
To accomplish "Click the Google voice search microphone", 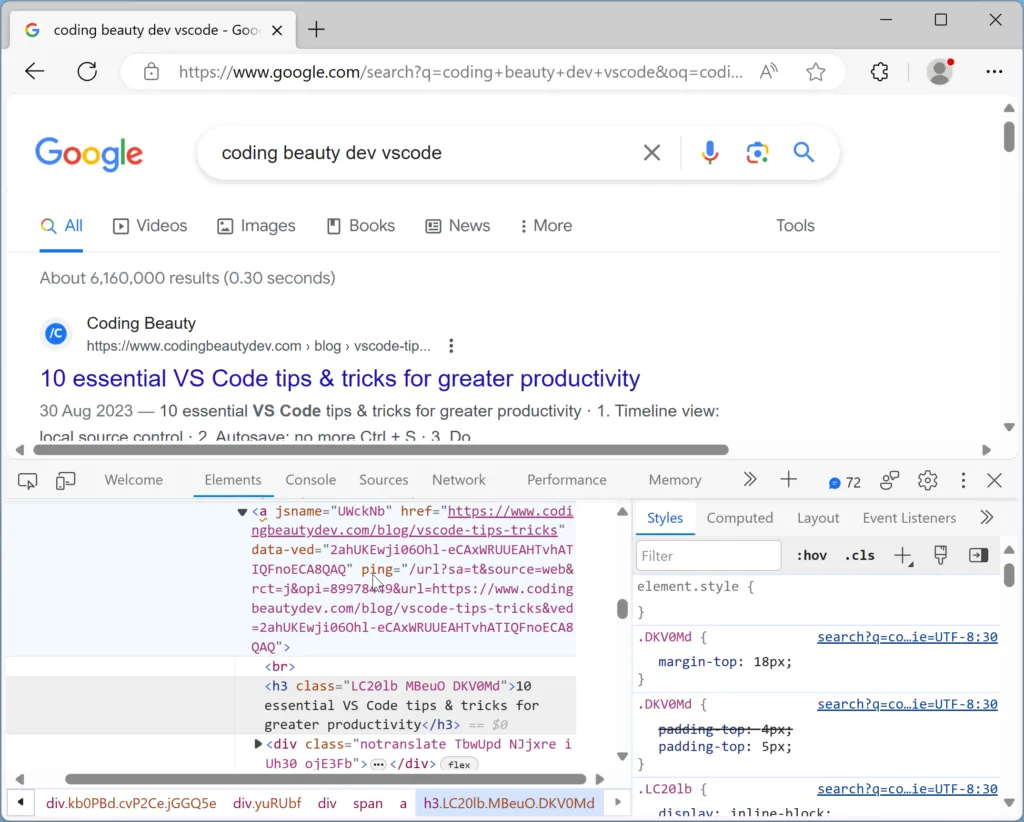I will point(710,153).
